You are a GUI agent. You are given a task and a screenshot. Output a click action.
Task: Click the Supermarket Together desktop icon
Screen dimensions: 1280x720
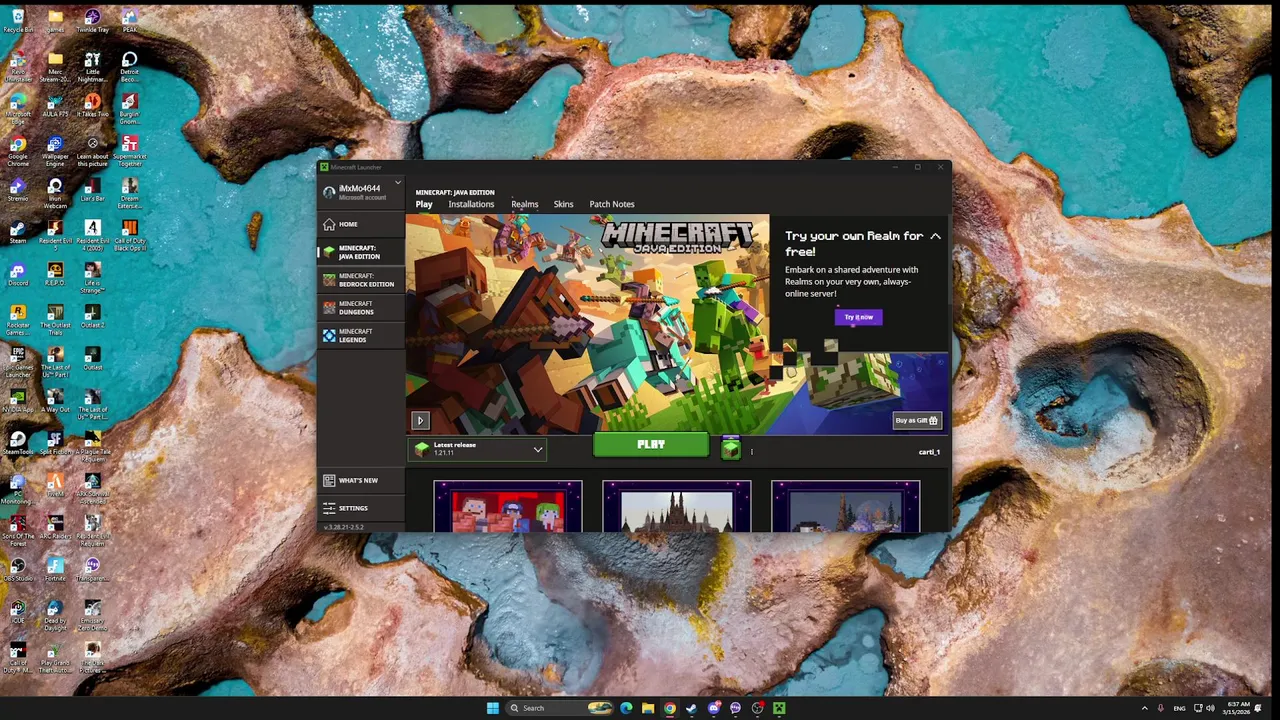129,151
